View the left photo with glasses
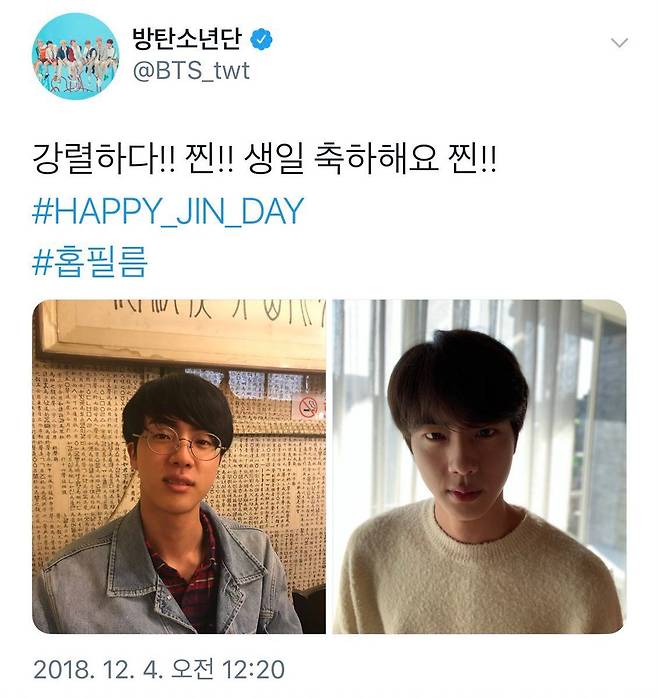Screen dimensions: 658x699 [x=179, y=466]
